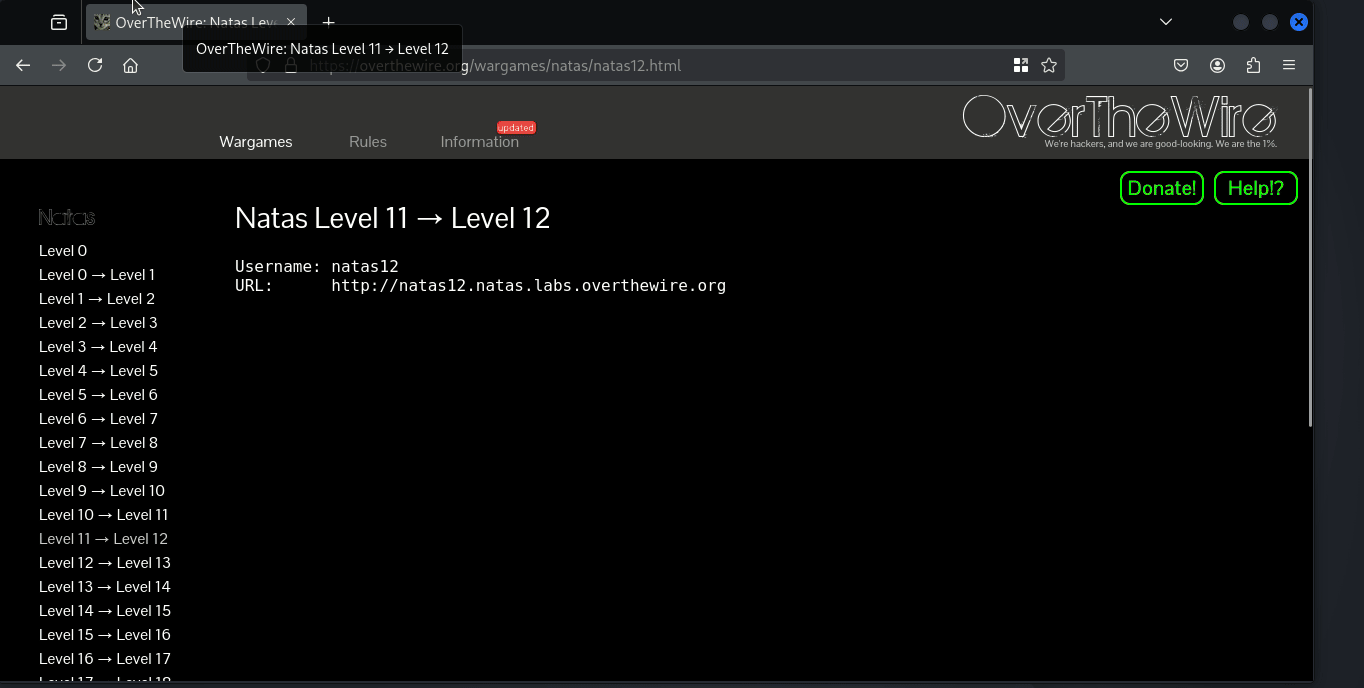Click the natas12.natas.labs.overthewire.org URL text
Image resolution: width=1364 pixels, height=688 pixels.
pos(528,286)
